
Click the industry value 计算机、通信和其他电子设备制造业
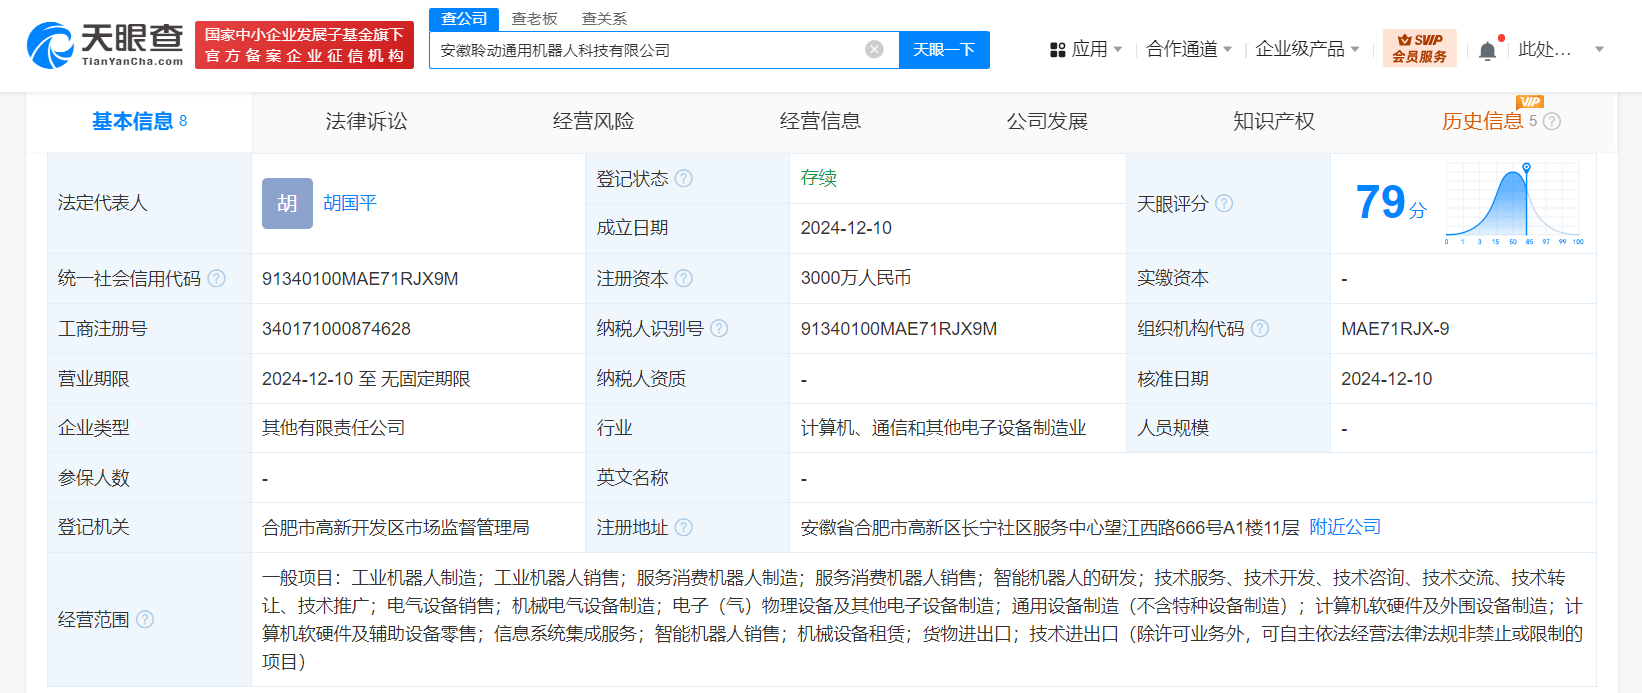[x=943, y=428]
